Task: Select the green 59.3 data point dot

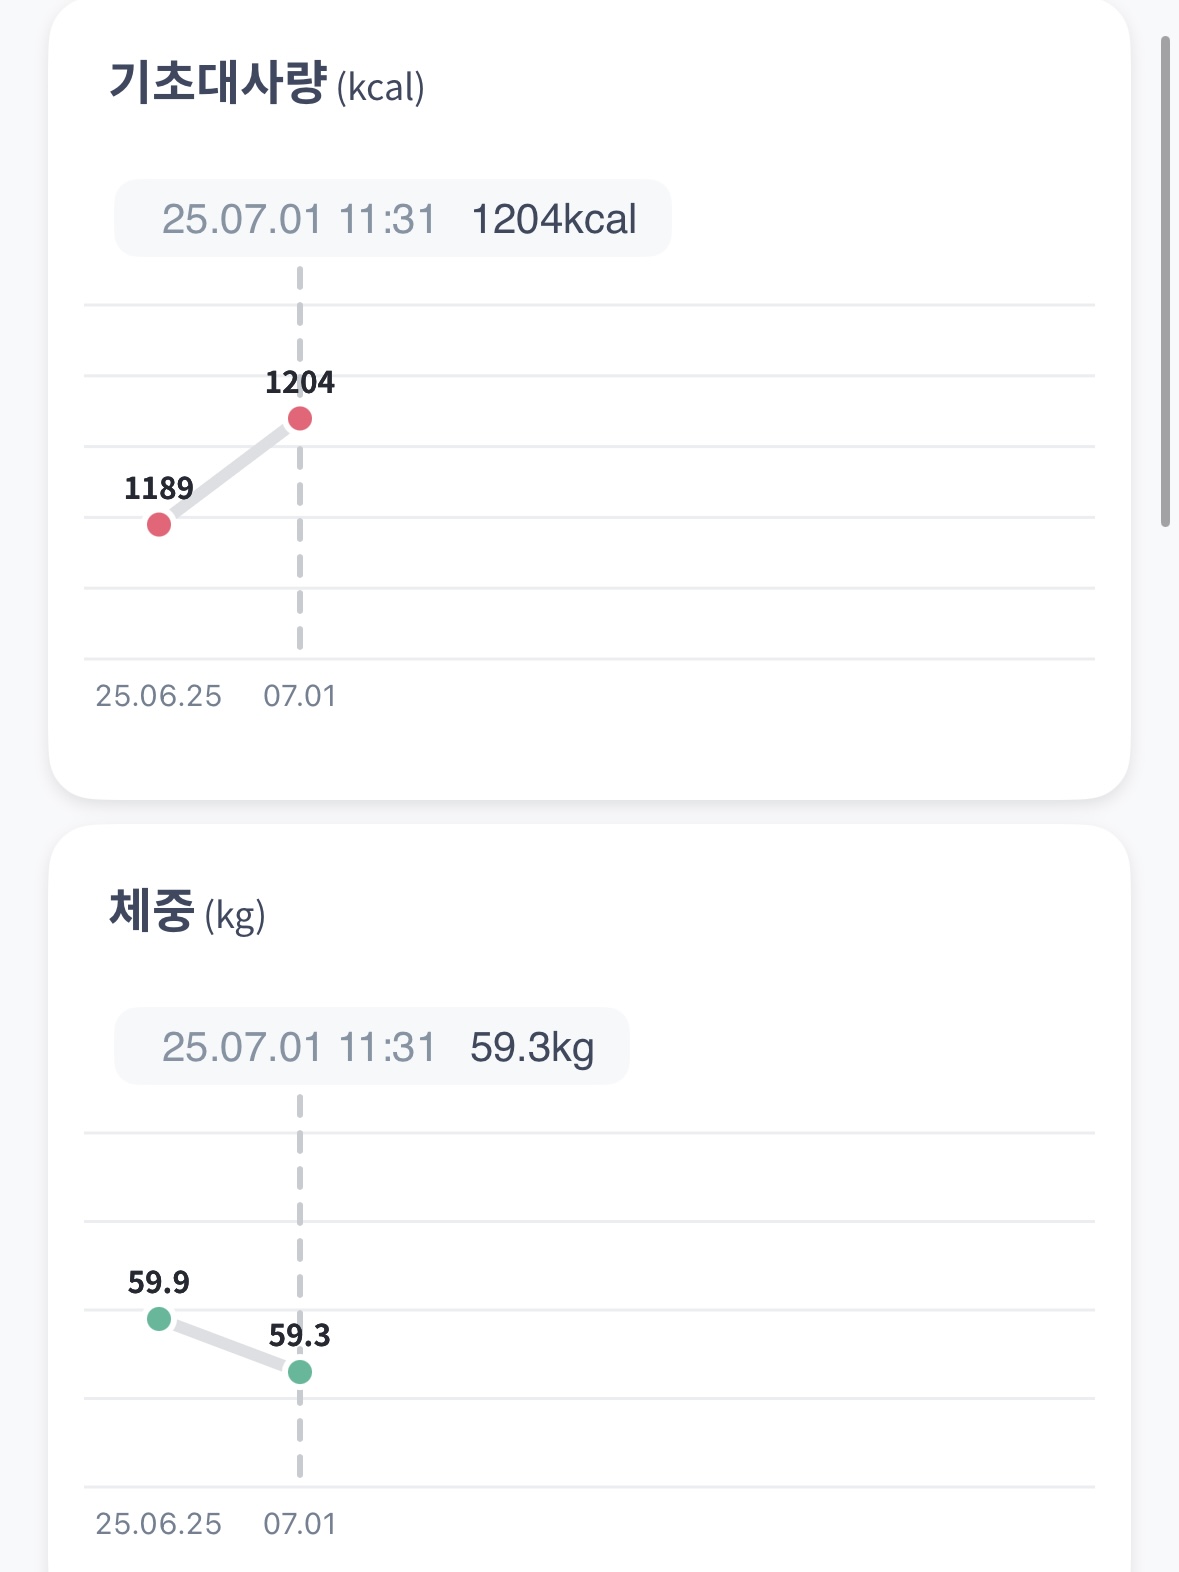Action: point(299,1372)
